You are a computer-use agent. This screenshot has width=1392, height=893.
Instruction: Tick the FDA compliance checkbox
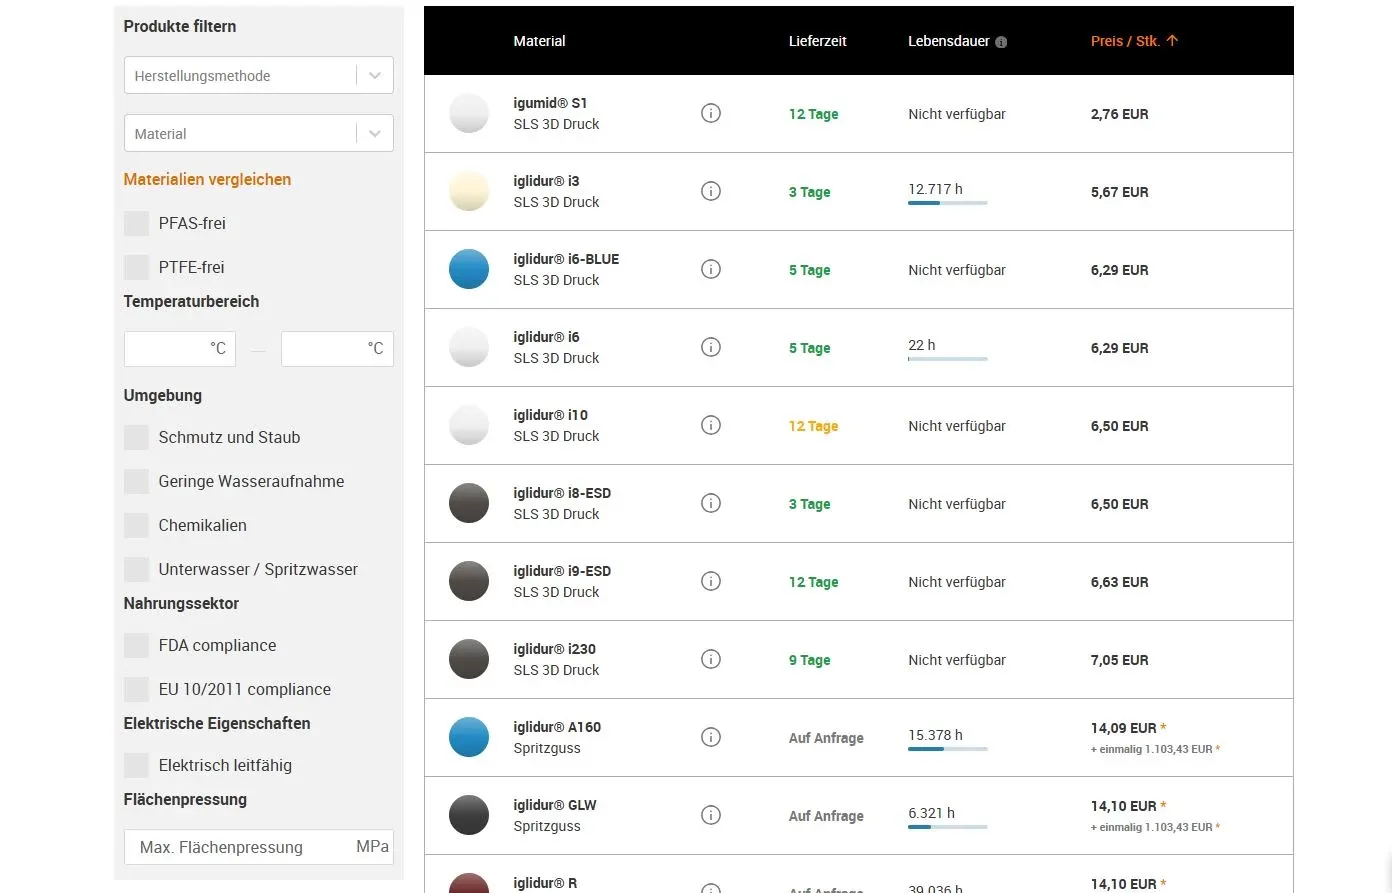pyautogui.click(x=136, y=645)
